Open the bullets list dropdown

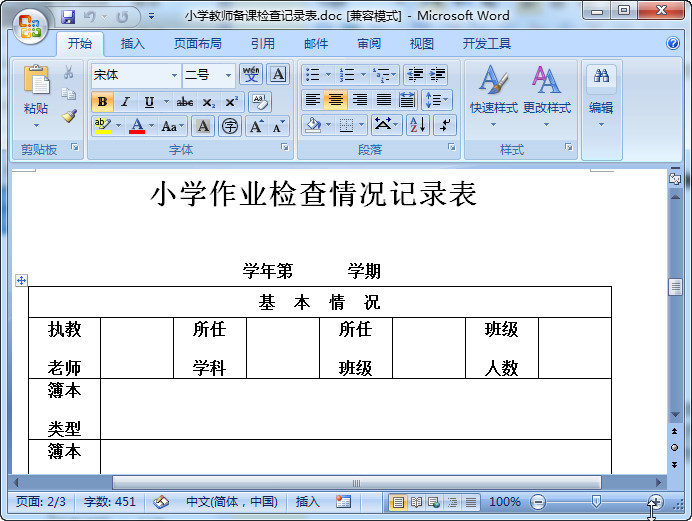pos(328,75)
